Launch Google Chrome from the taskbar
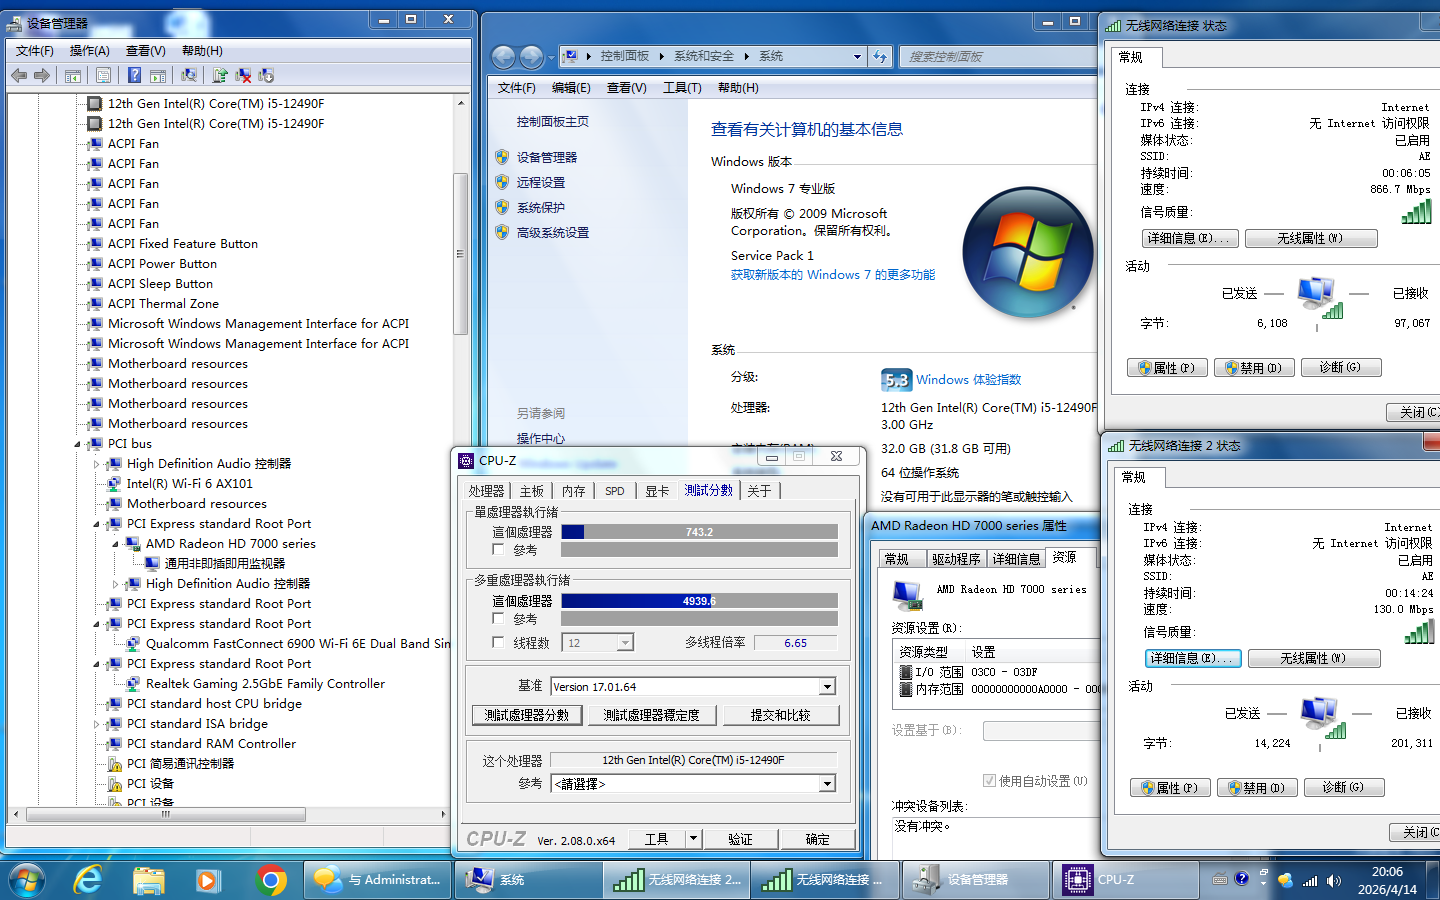Viewport: 1440px width, 900px height. click(x=270, y=880)
